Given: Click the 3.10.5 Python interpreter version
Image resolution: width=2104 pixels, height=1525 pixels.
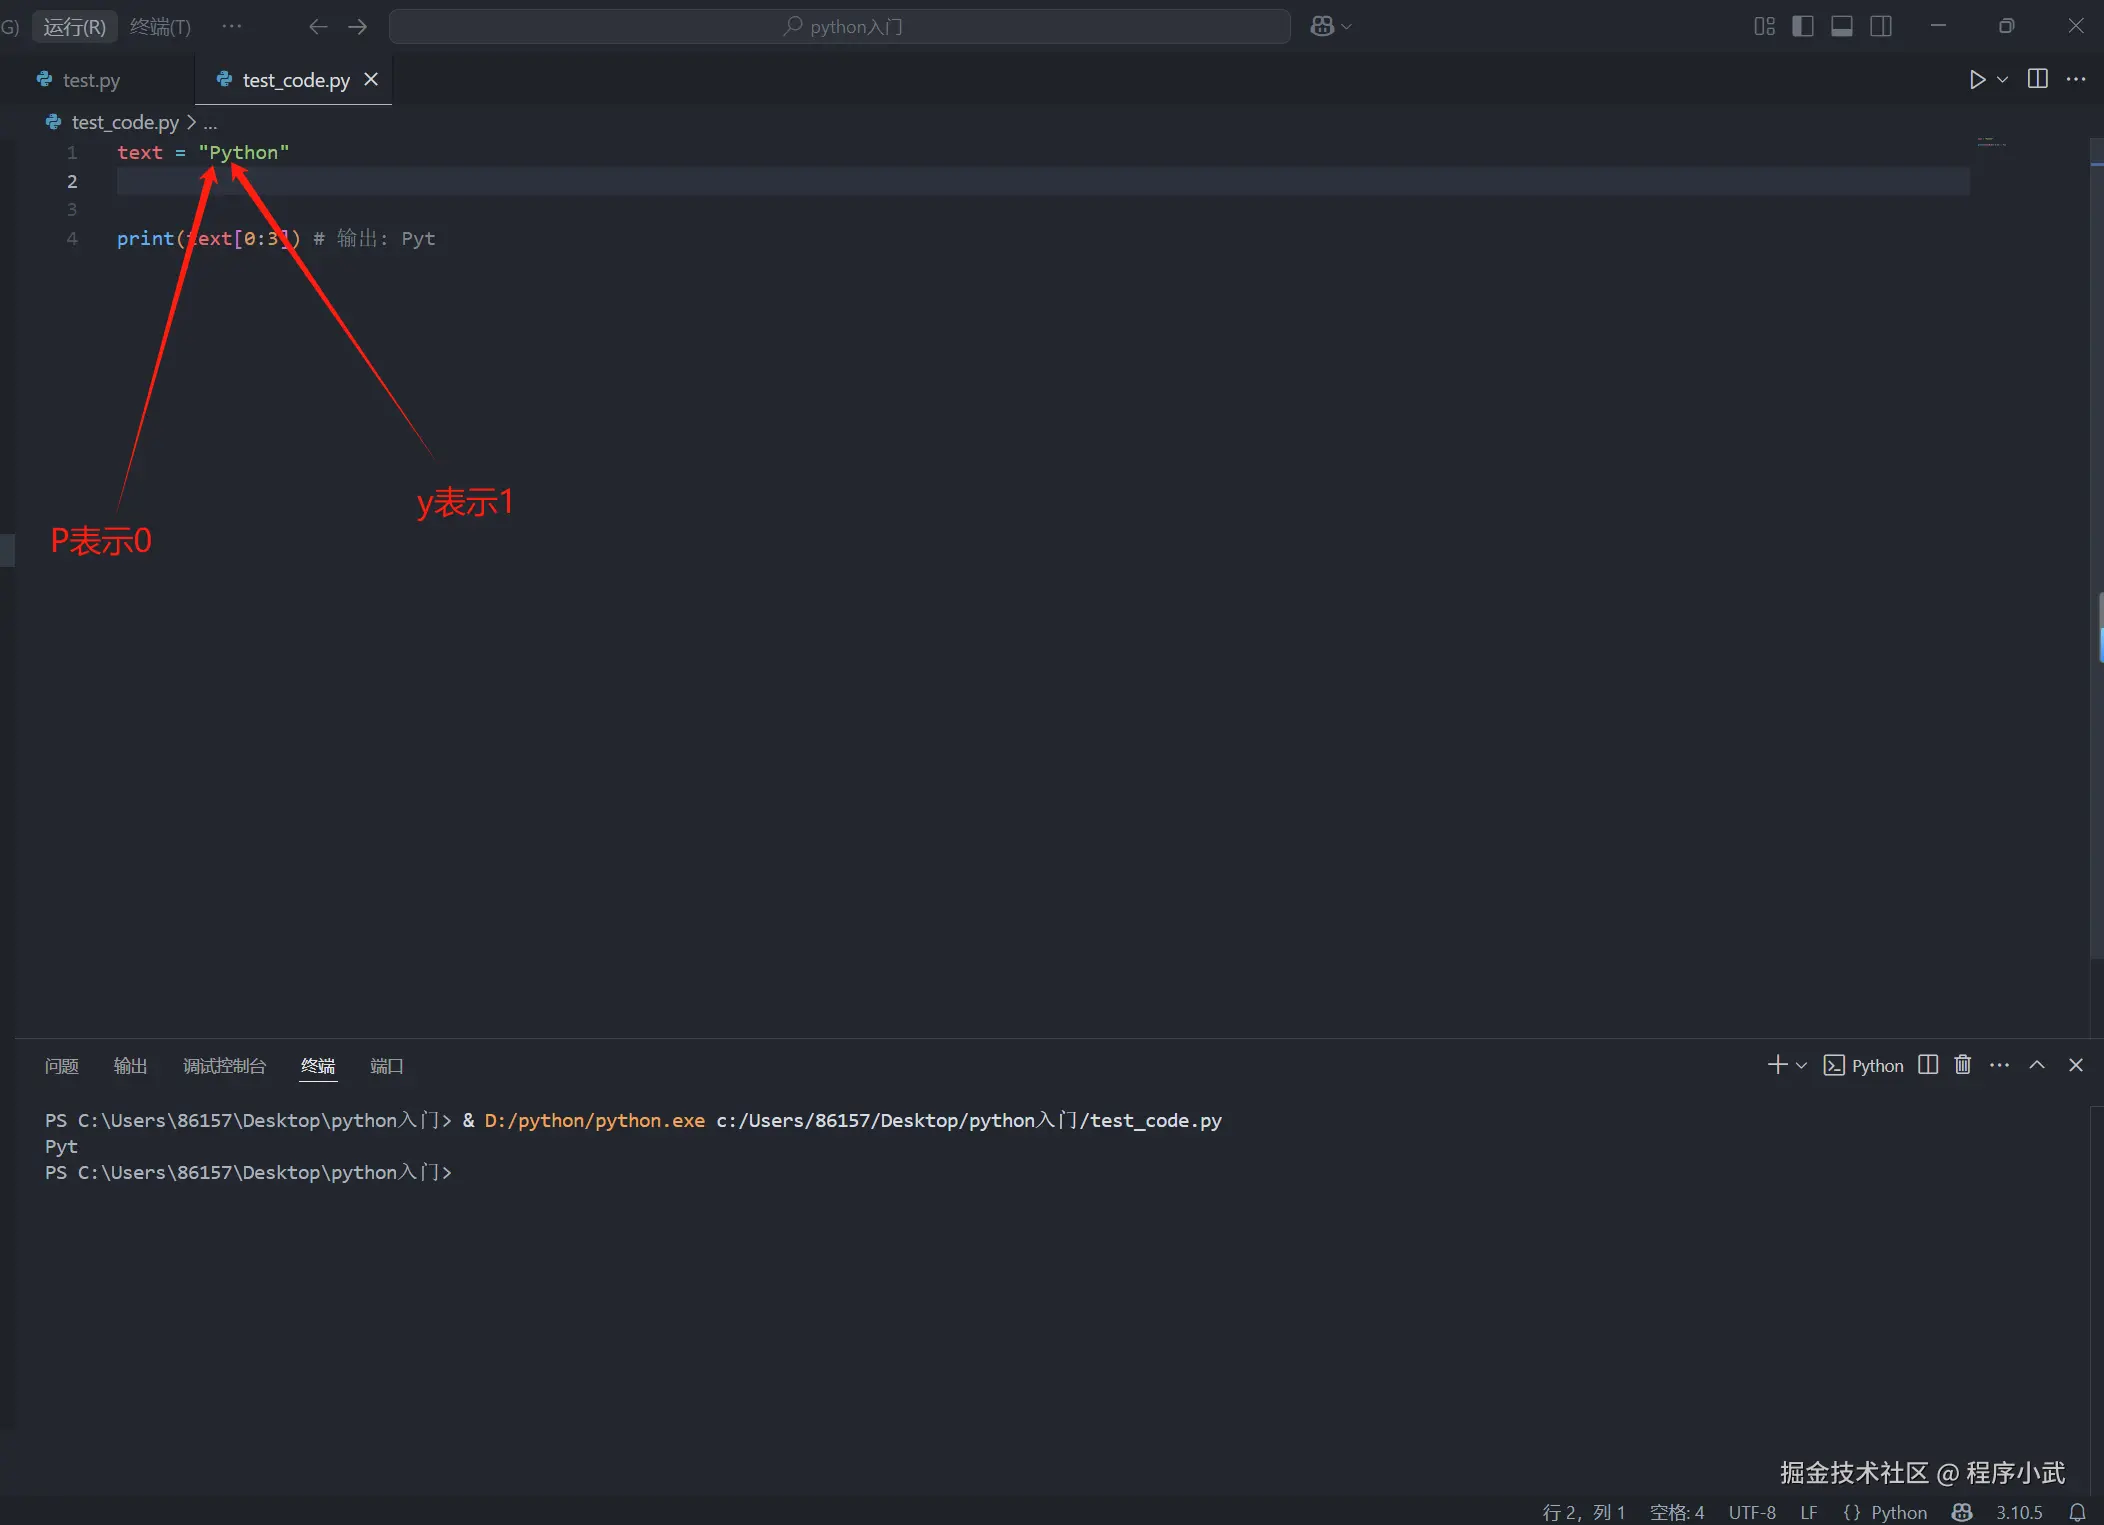Looking at the screenshot, I should (x=2019, y=1512).
